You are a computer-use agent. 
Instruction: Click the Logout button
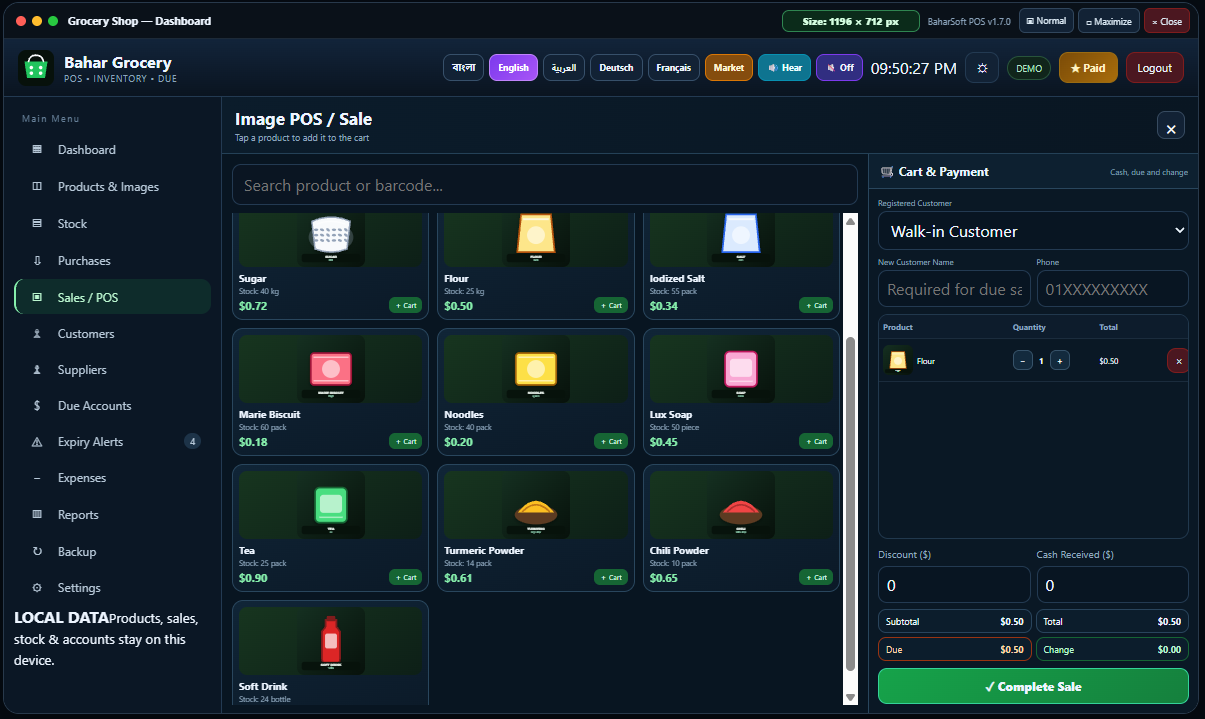coord(1154,68)
